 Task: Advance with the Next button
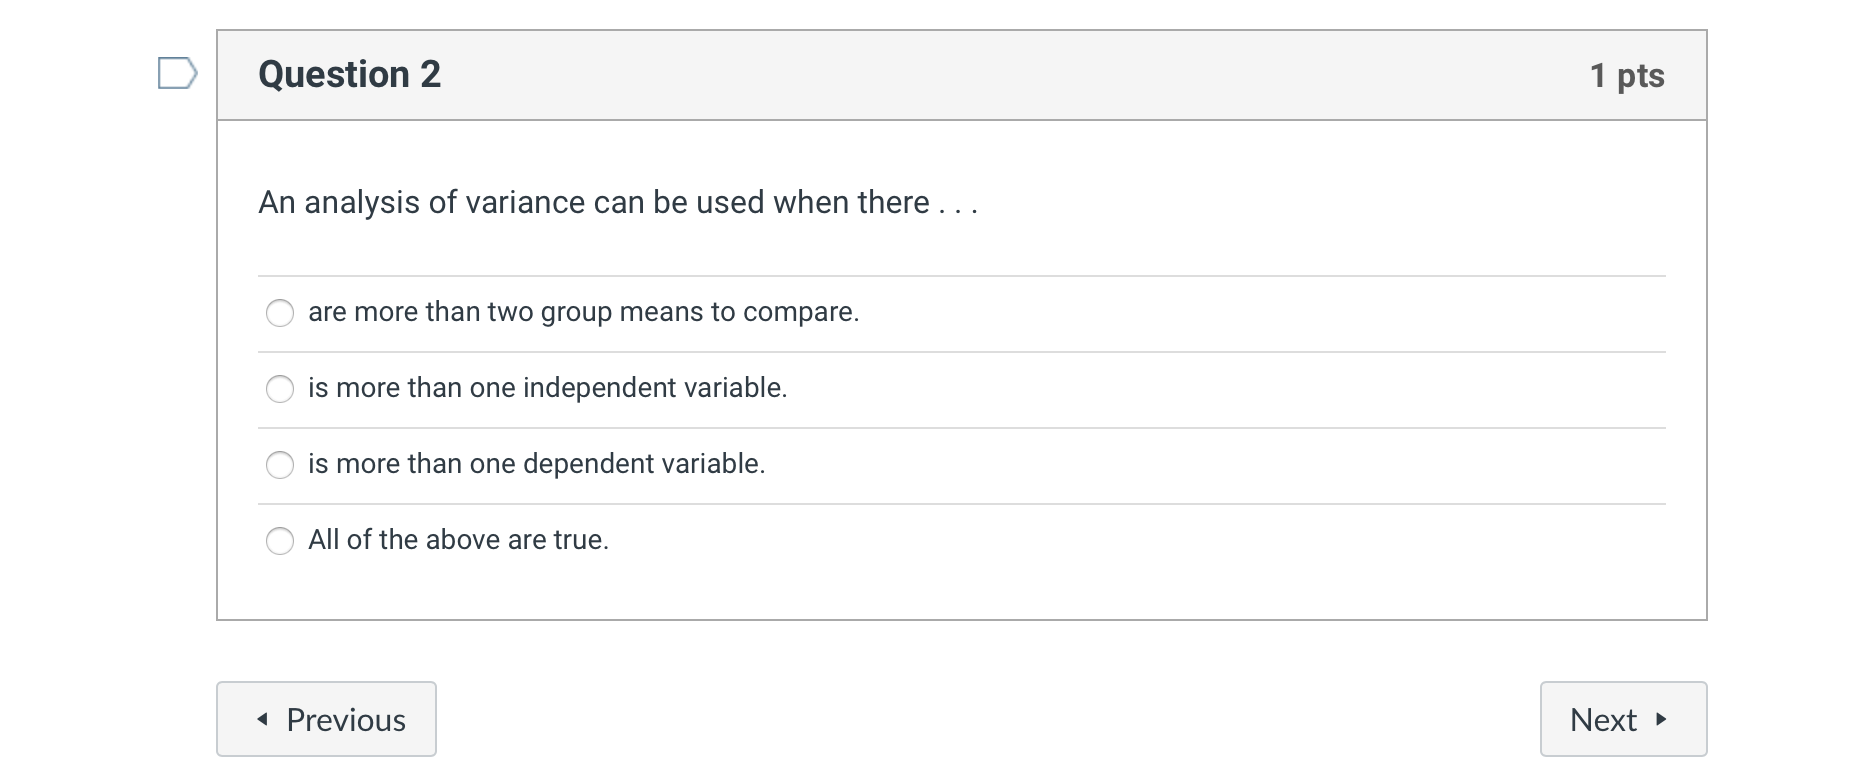[x=1622, y=719]
